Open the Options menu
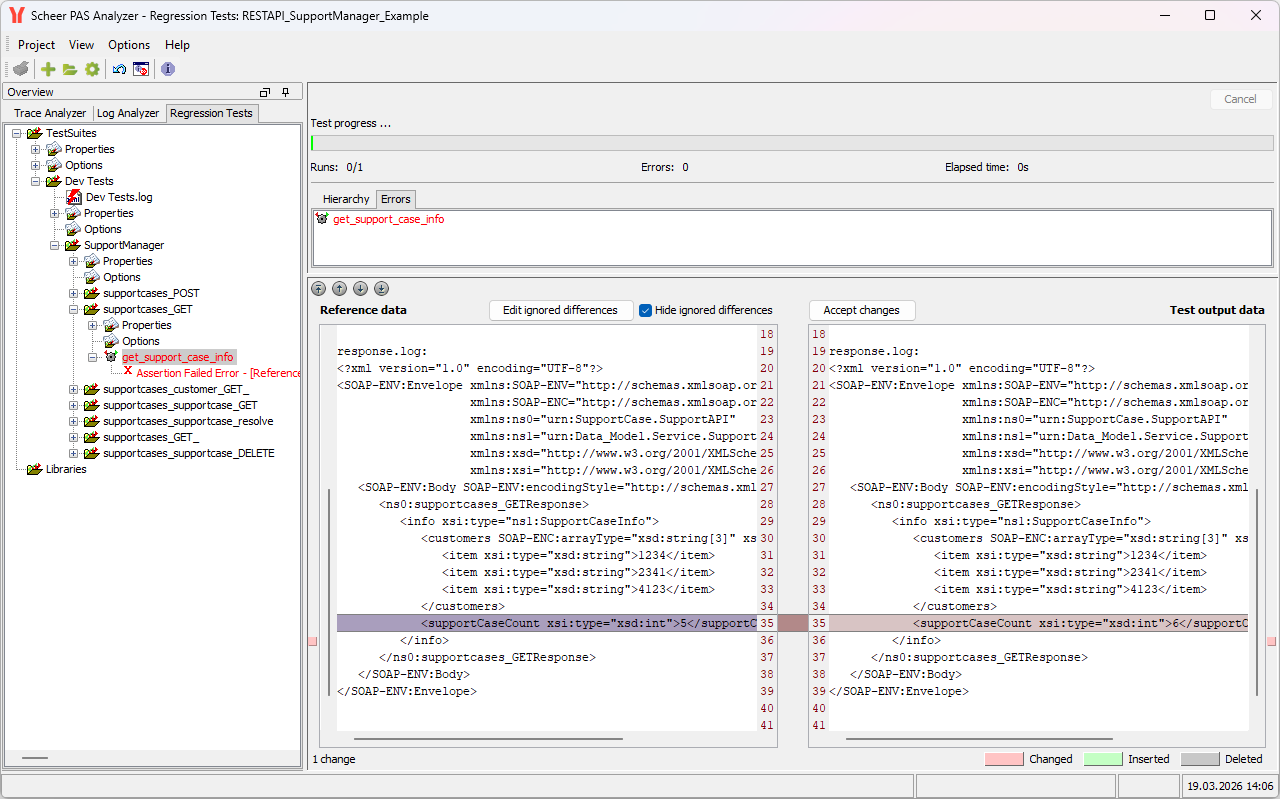1280x799 pixels. coord(129,45)
